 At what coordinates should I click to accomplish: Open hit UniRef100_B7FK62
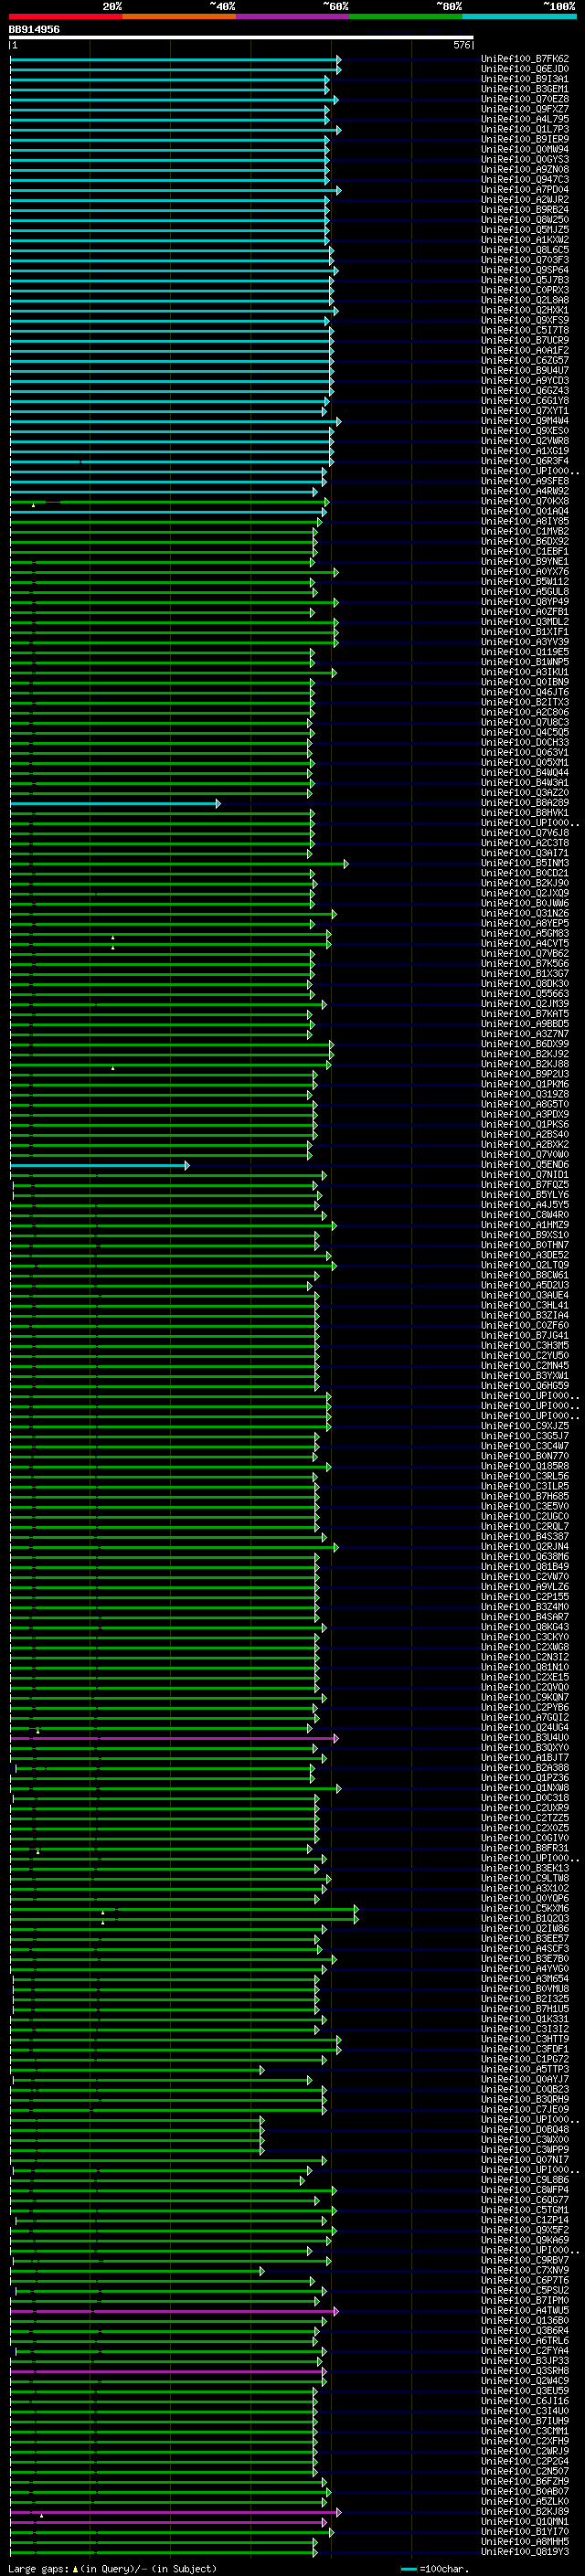(525, 59)
